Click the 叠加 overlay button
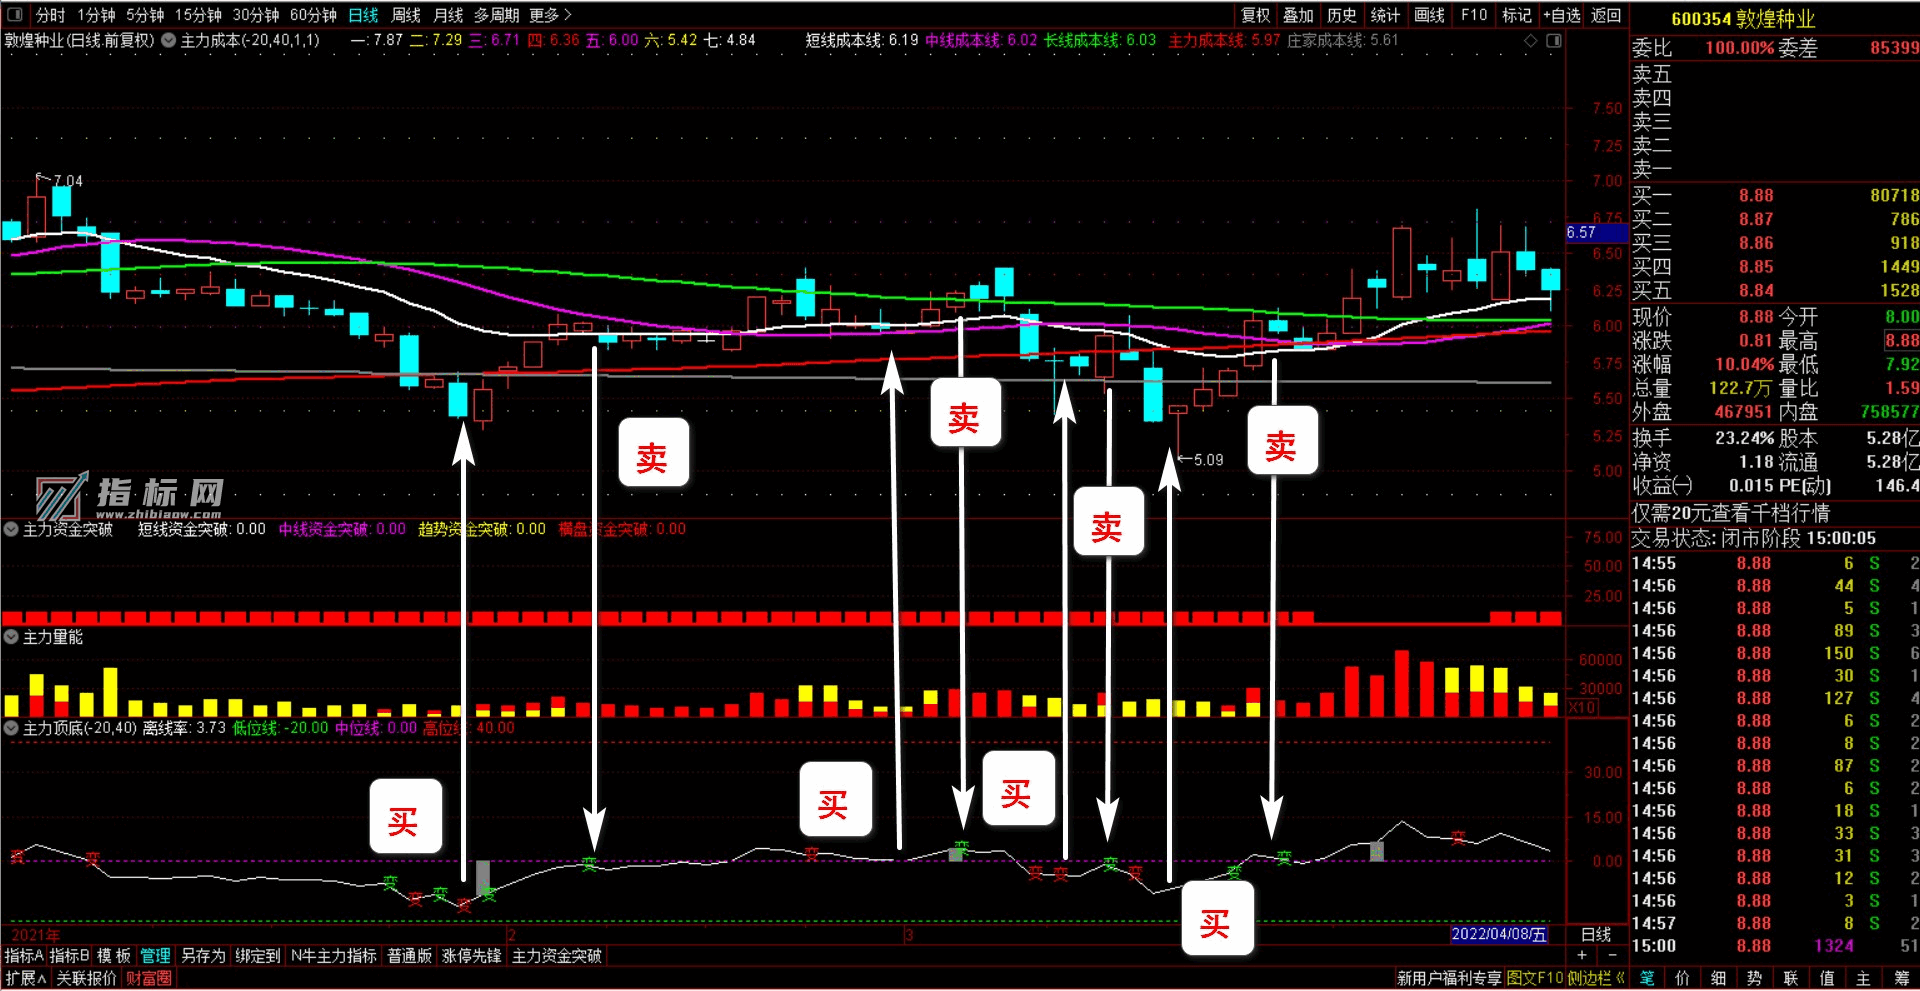The height and width of the screenshot is (991, 1920). click(x=1298, y=15)
